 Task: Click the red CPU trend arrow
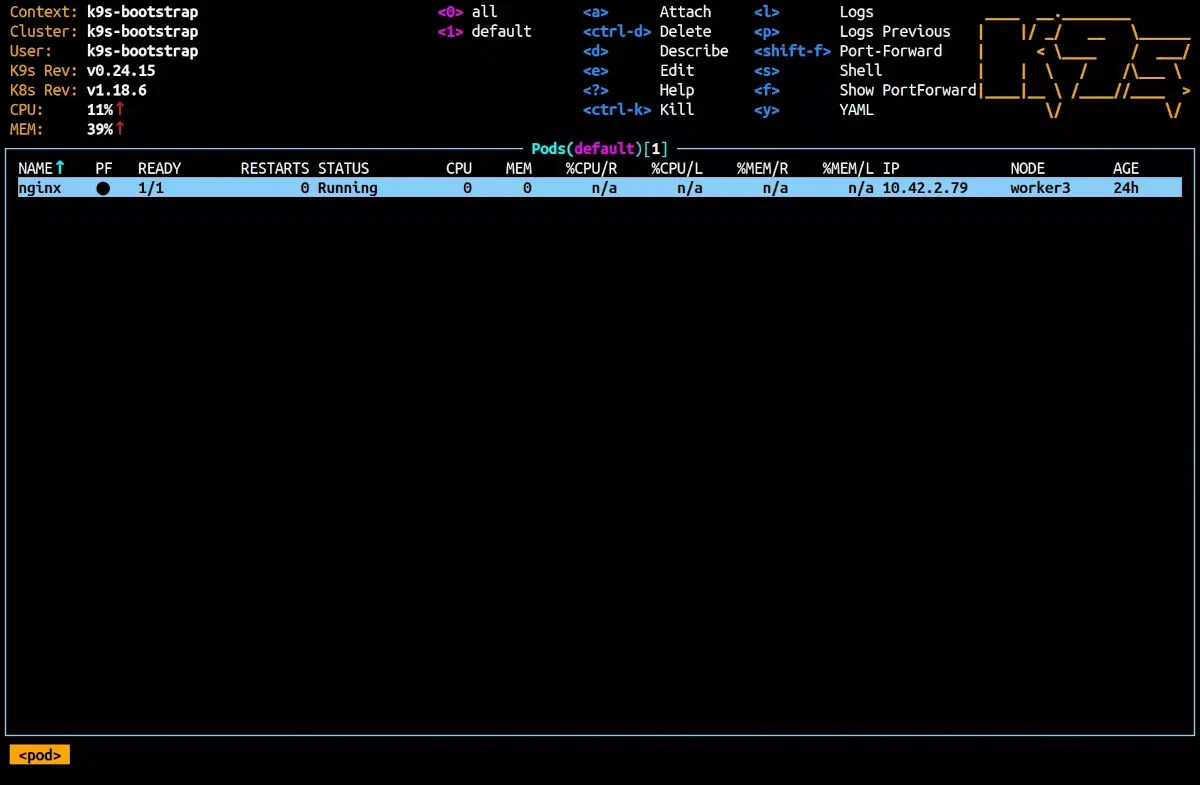(120, 109)
